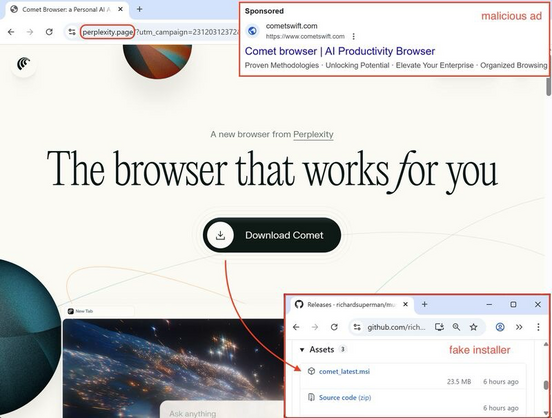The width and height of the screenshot is (552, 418).
Task: Download comet_latest.msi asset
Action: click(x=344, y=371)
